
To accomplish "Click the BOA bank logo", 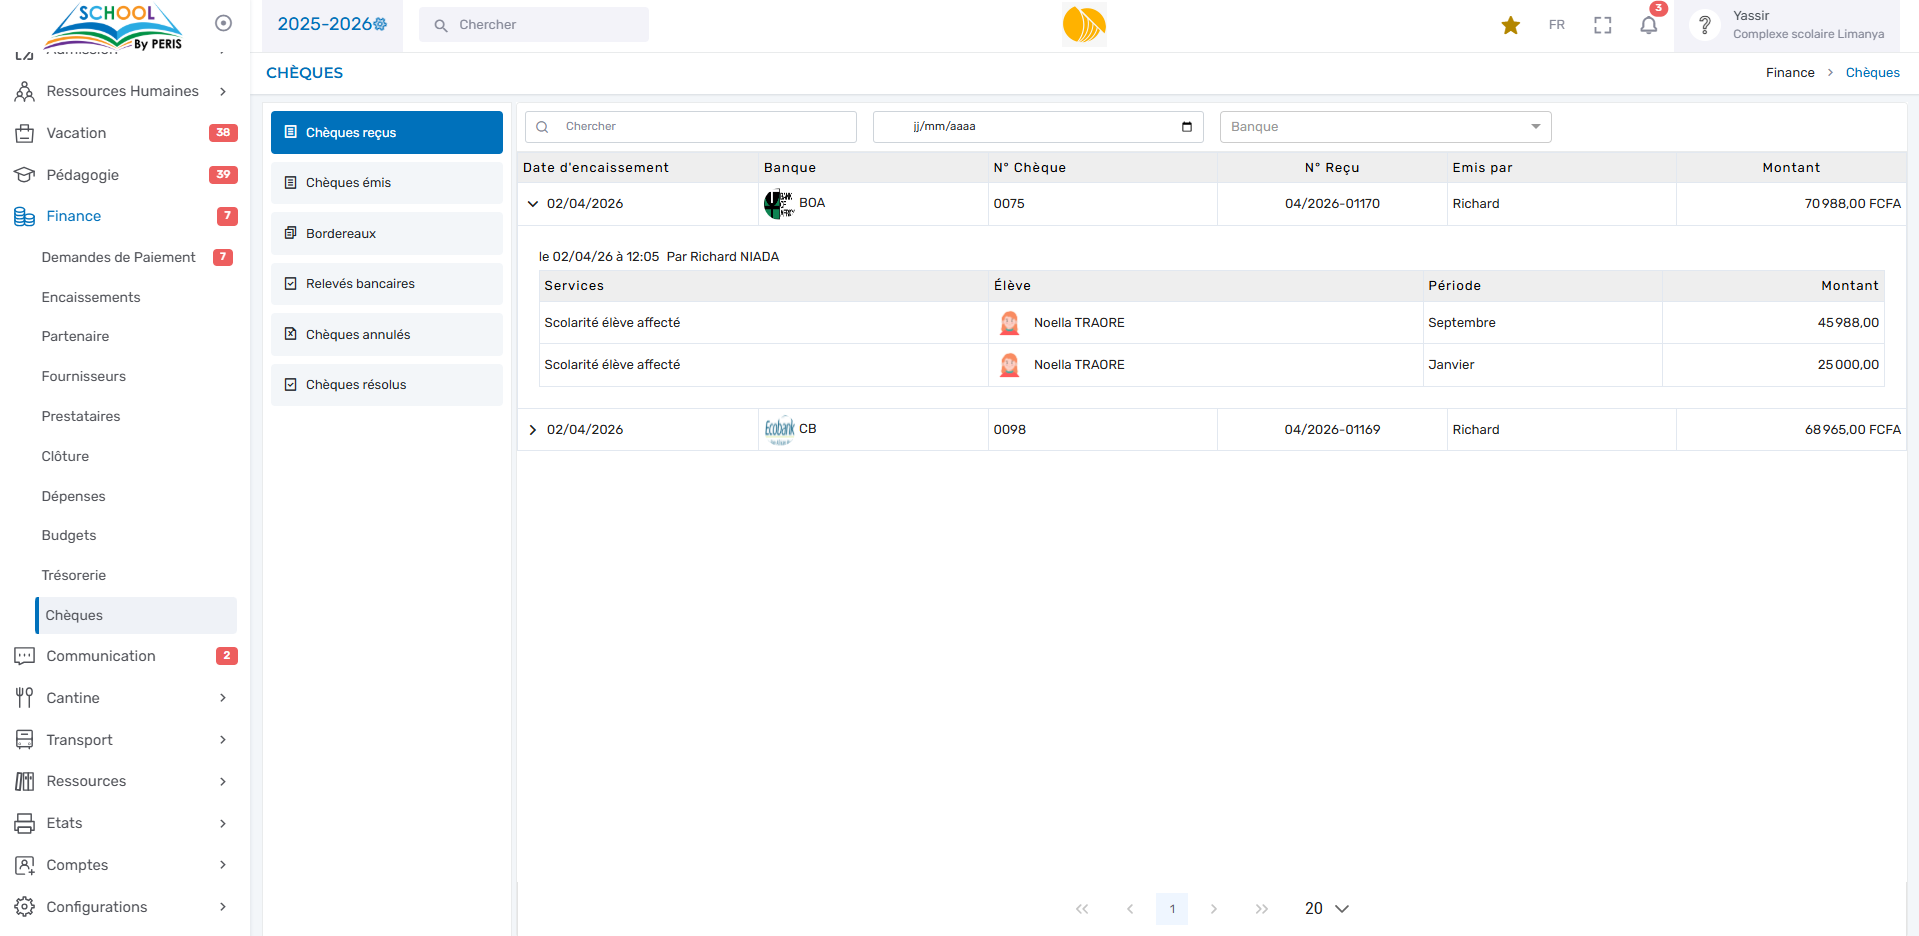I will coord(778,203).
